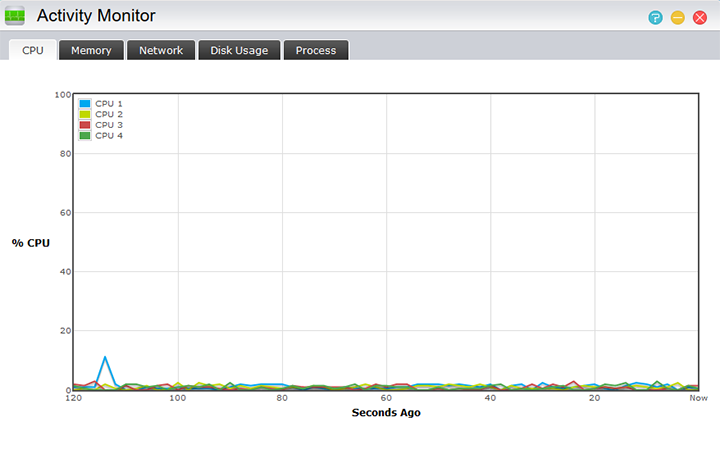The height and width of the screenshot is (458, 720).
Task: Go to the Disk Usage tab
Action: 239,50
